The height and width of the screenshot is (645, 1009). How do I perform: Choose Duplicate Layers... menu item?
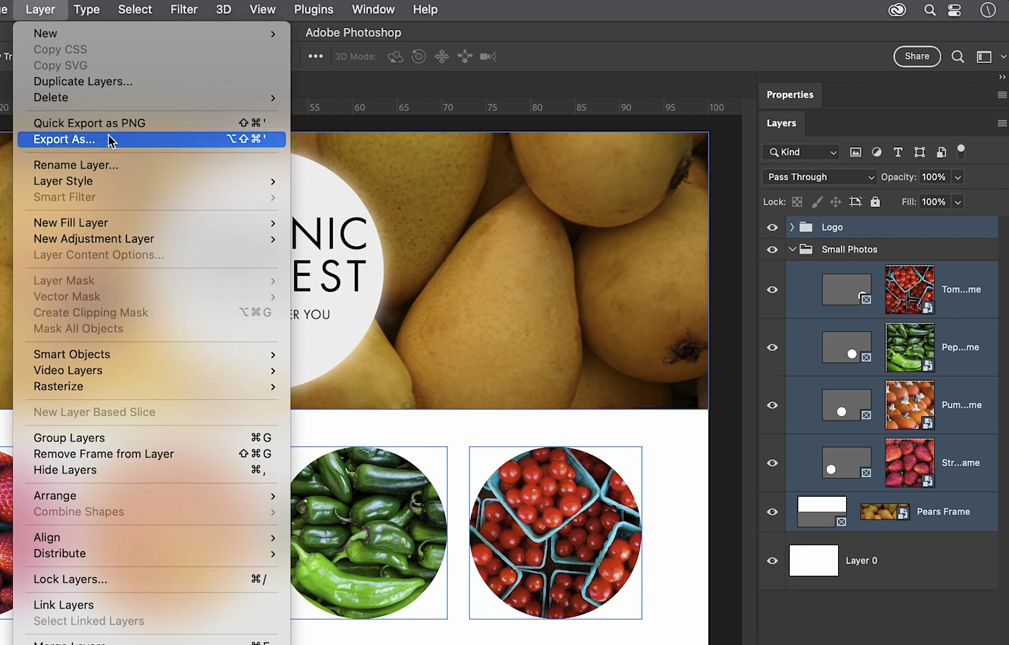tap(151, 82)
